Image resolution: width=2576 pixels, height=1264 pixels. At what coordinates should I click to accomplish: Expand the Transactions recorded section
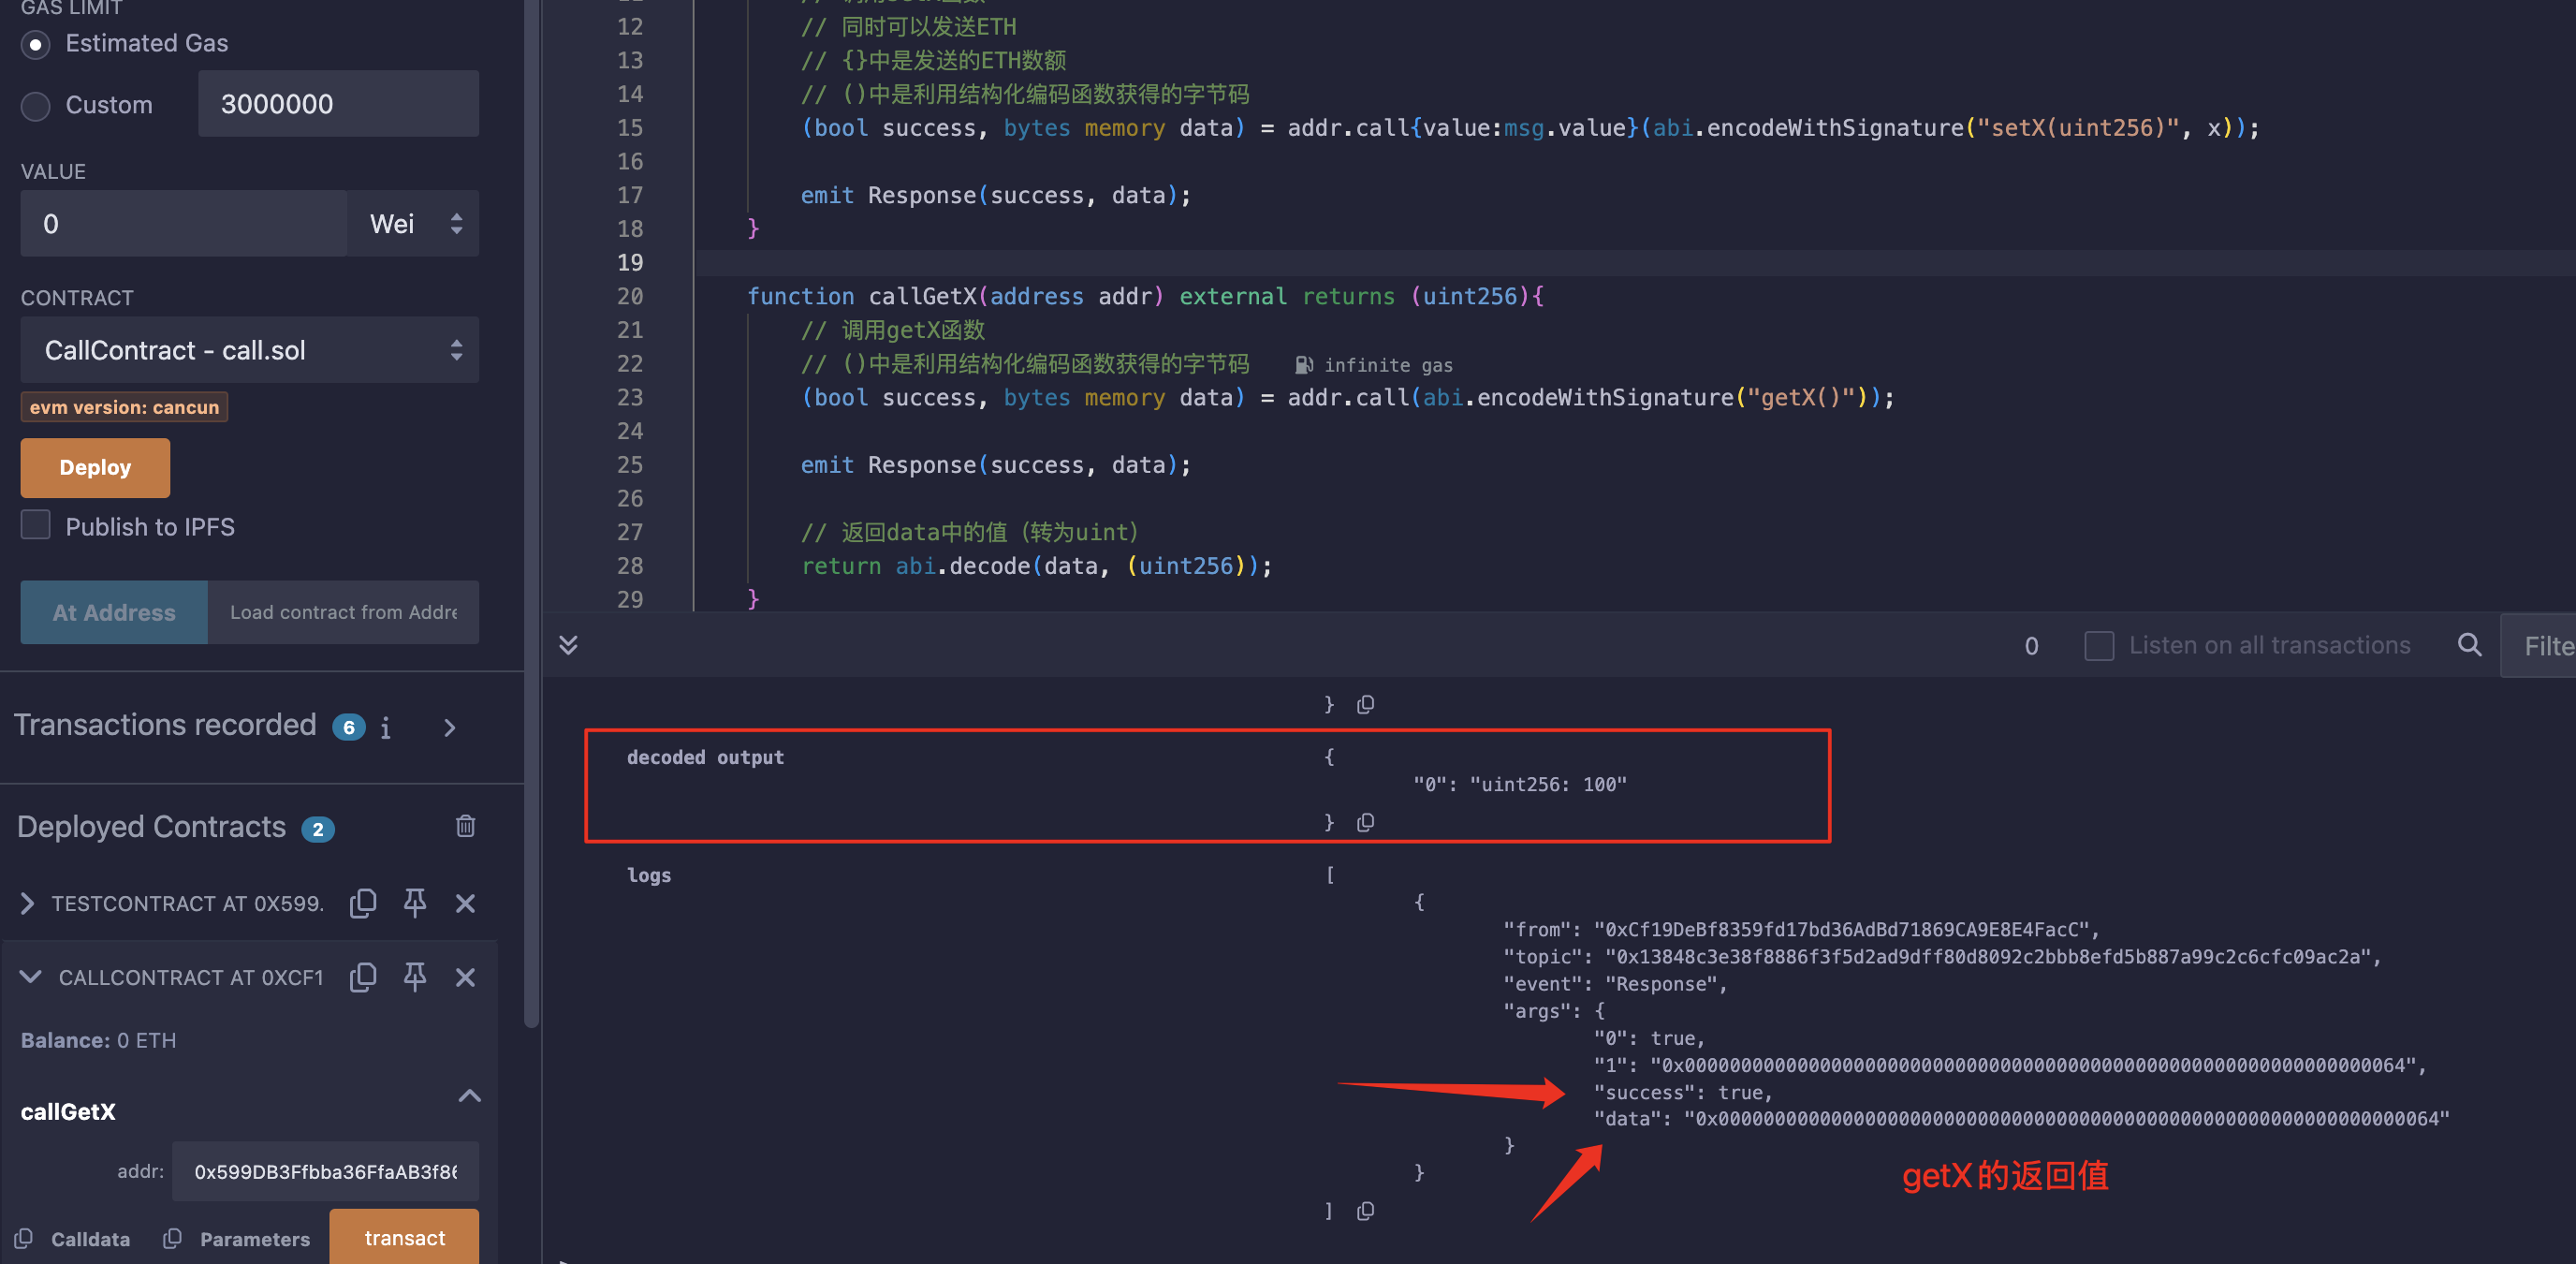tap(449, 727)
